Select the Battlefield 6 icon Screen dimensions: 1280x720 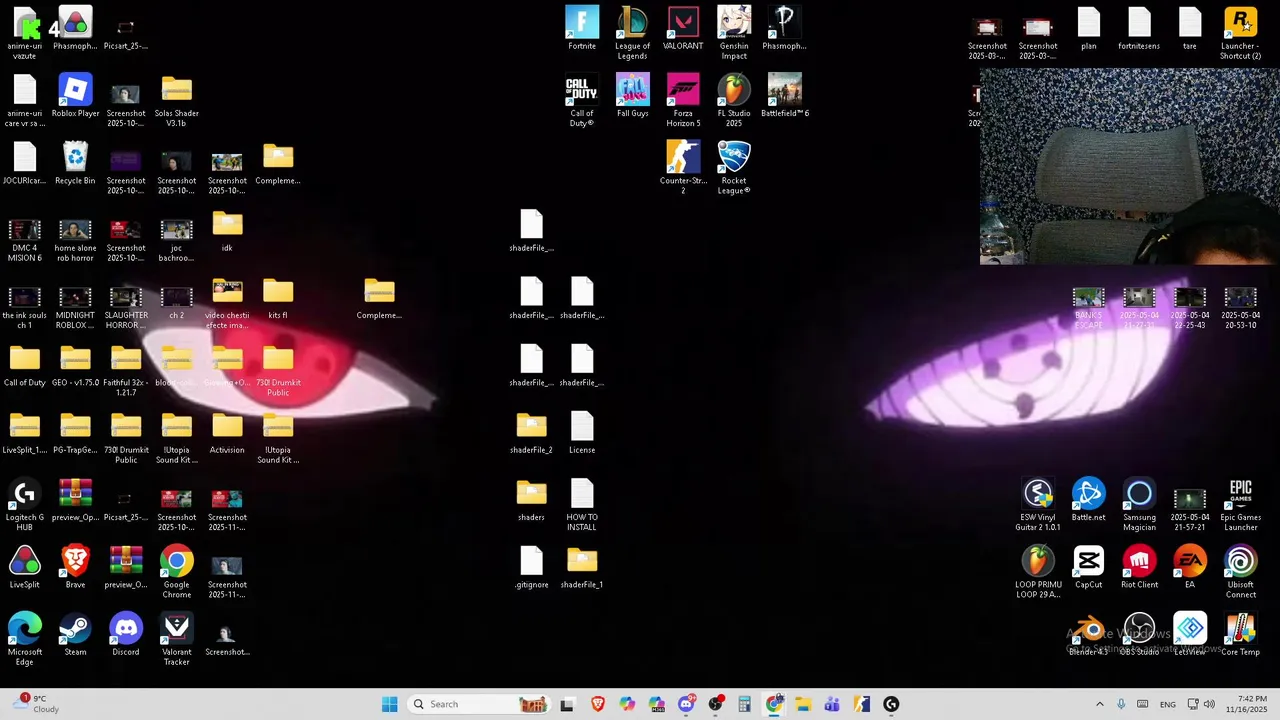(x=785, y=95)
